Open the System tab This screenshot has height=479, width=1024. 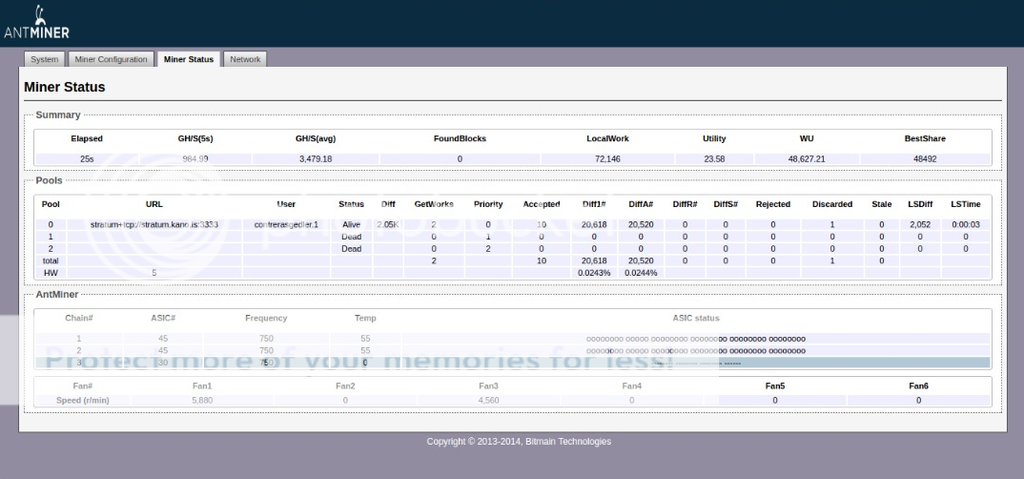coord(44,59)
